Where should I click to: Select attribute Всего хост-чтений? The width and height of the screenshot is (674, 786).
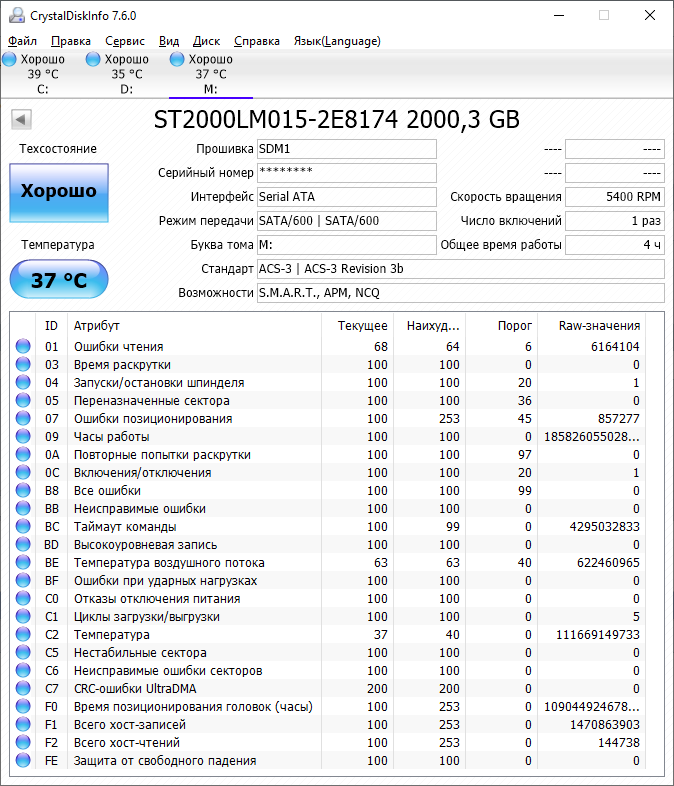127,742
